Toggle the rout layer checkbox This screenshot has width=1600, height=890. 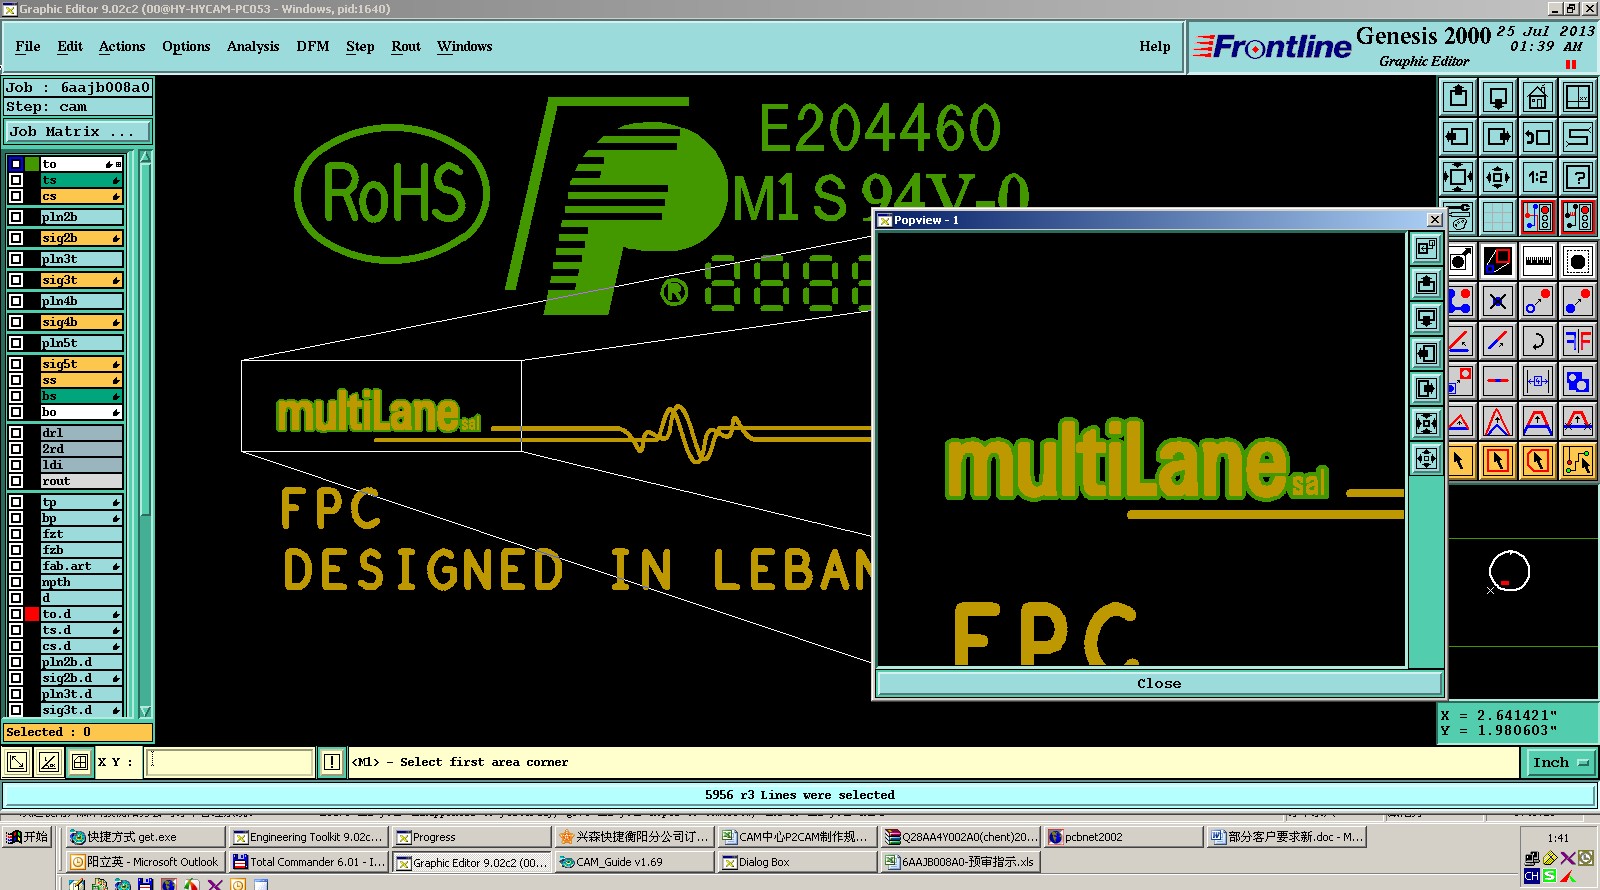click(x=16, y=481)
